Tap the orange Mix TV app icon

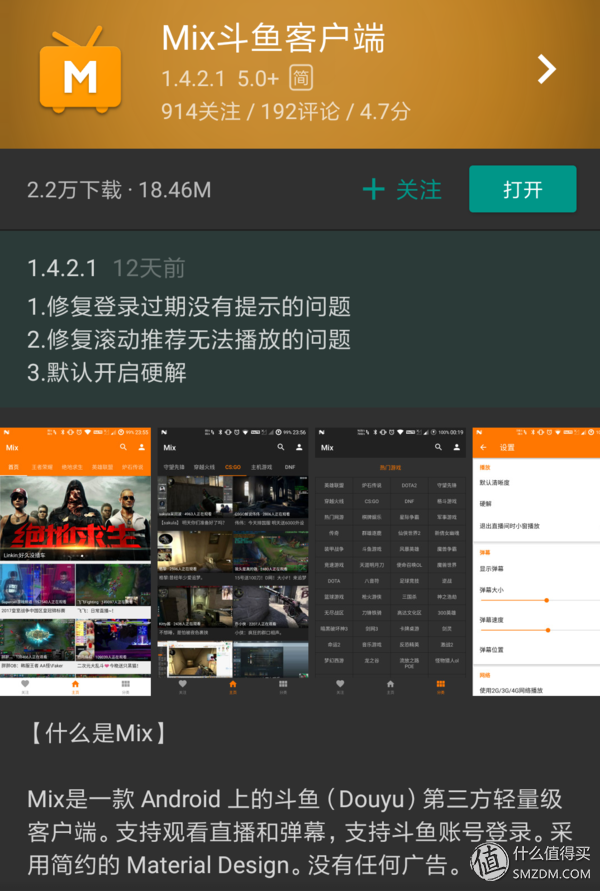pyautogui.click(x=80, y=69)
